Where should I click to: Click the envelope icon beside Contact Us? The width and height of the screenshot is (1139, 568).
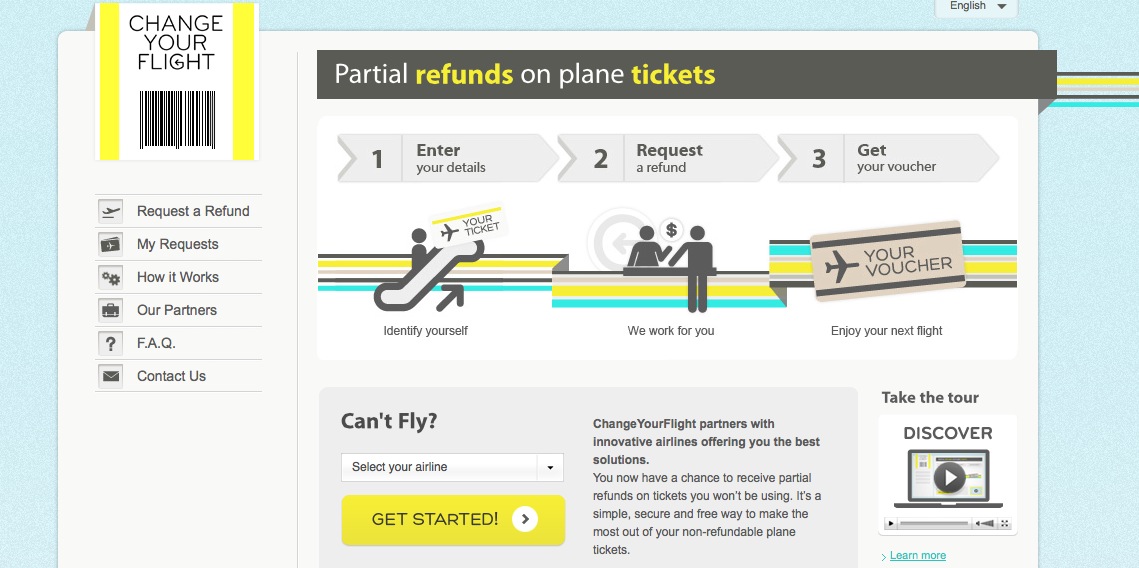(x=110, y=376)
